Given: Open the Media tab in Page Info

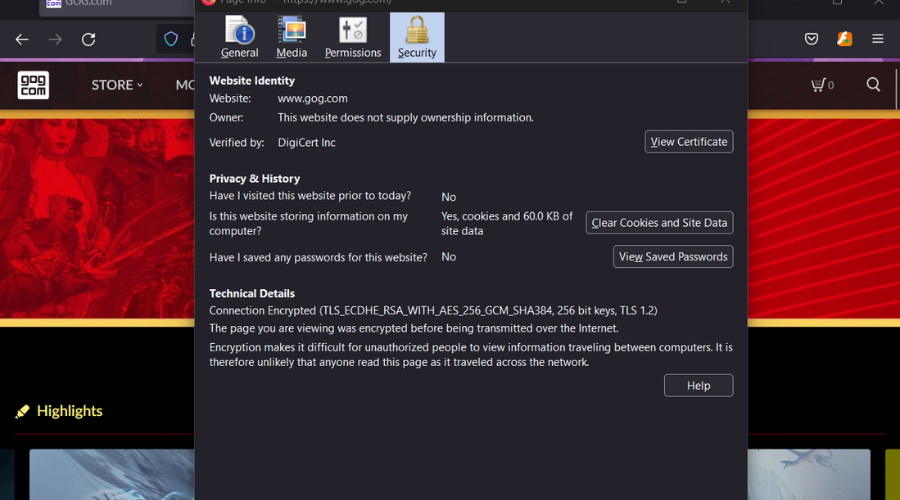Looking at the screenshot, I should [x=292, y=37].
